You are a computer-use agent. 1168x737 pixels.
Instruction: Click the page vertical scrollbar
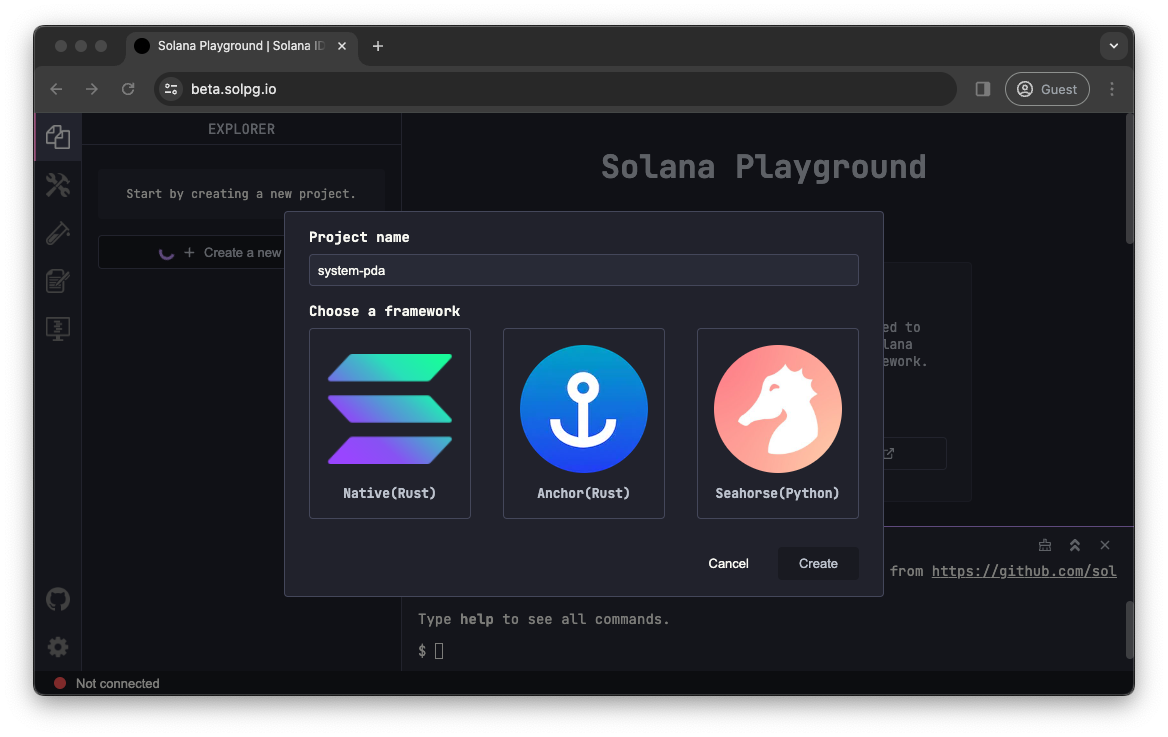[1129, 179]
